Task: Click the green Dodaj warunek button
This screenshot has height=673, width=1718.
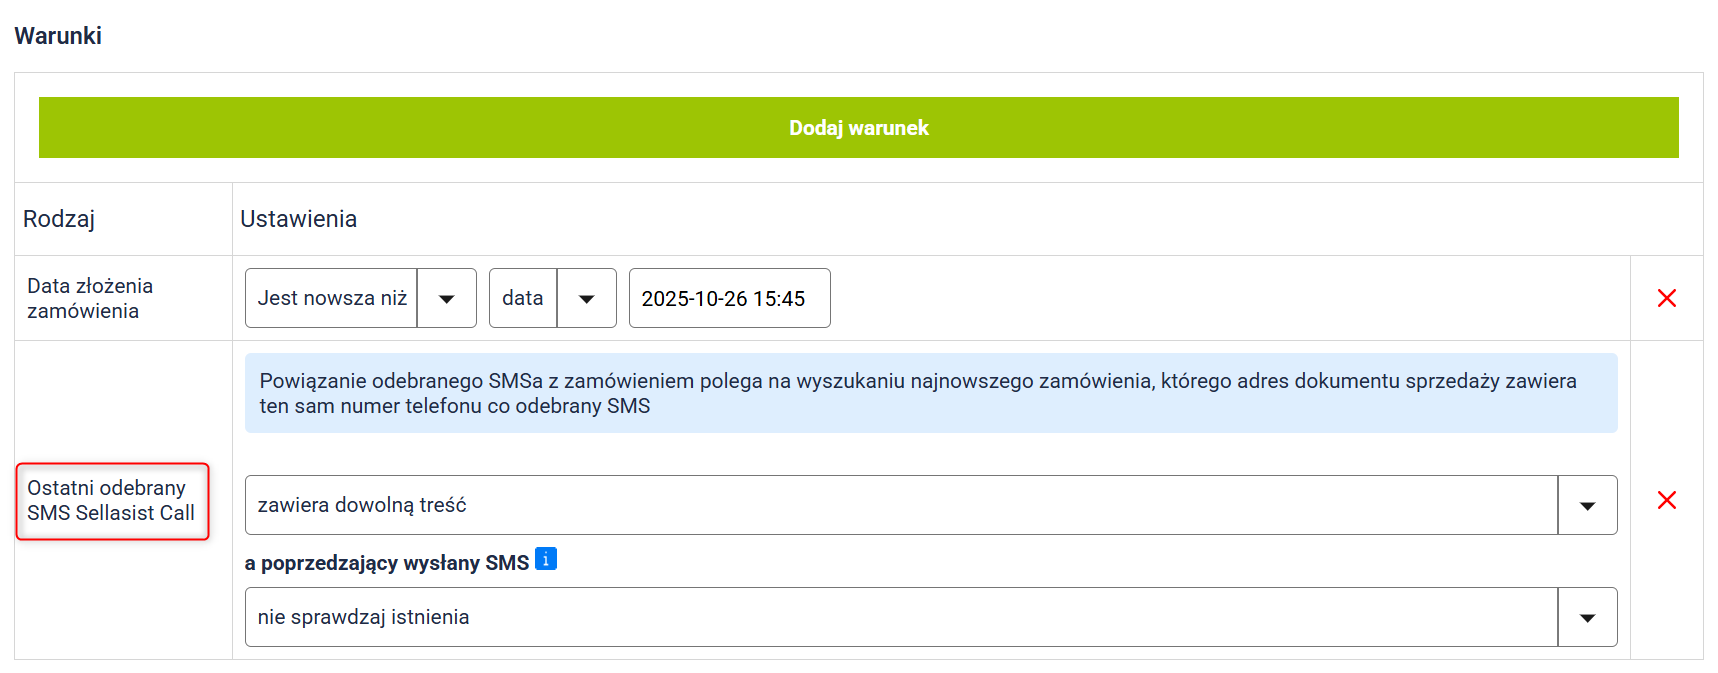Action: 858,128
